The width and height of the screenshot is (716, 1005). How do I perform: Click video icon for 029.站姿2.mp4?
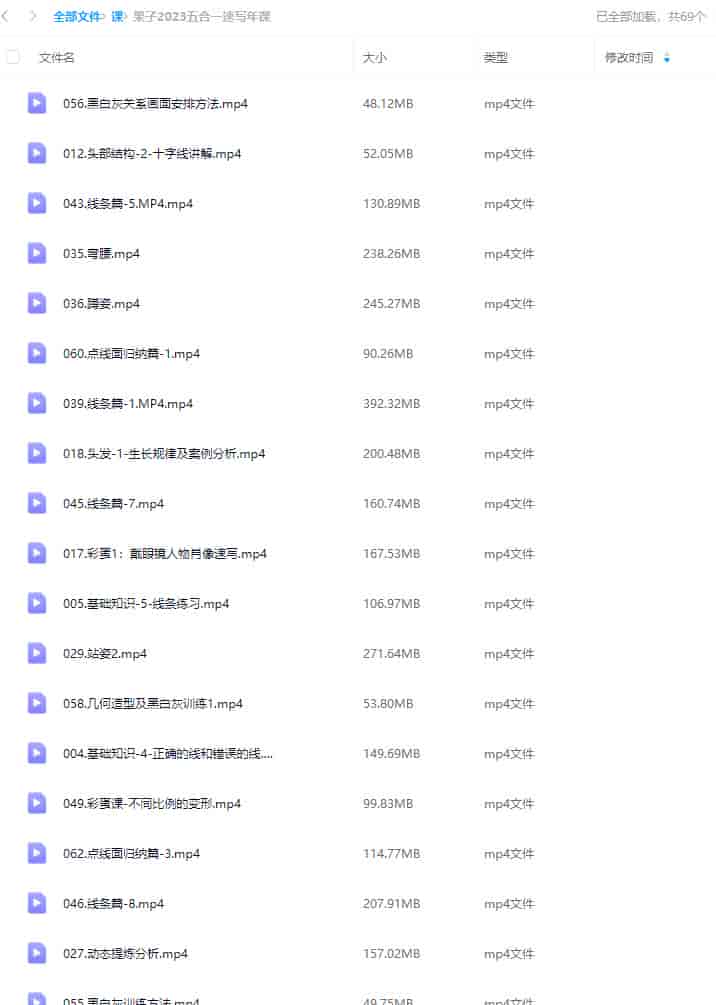(x=37, y=653)
